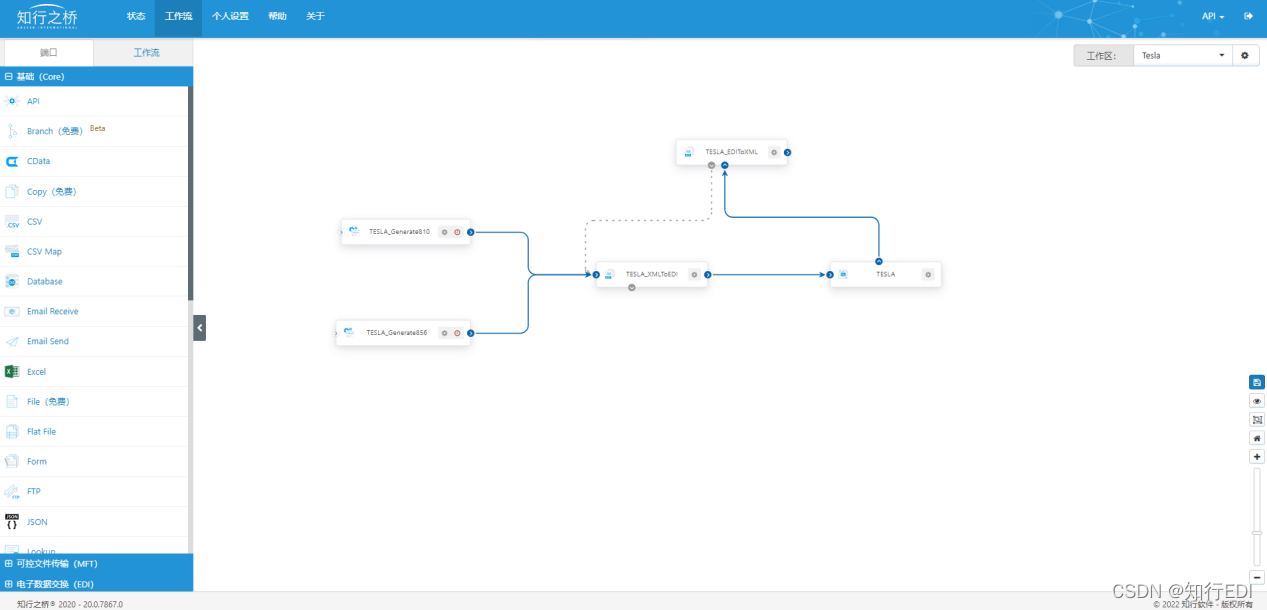Select the TESLA_Generate856 node label
Screen dimensions: 1267x610
pyautogui.click(x=396, y=333)
